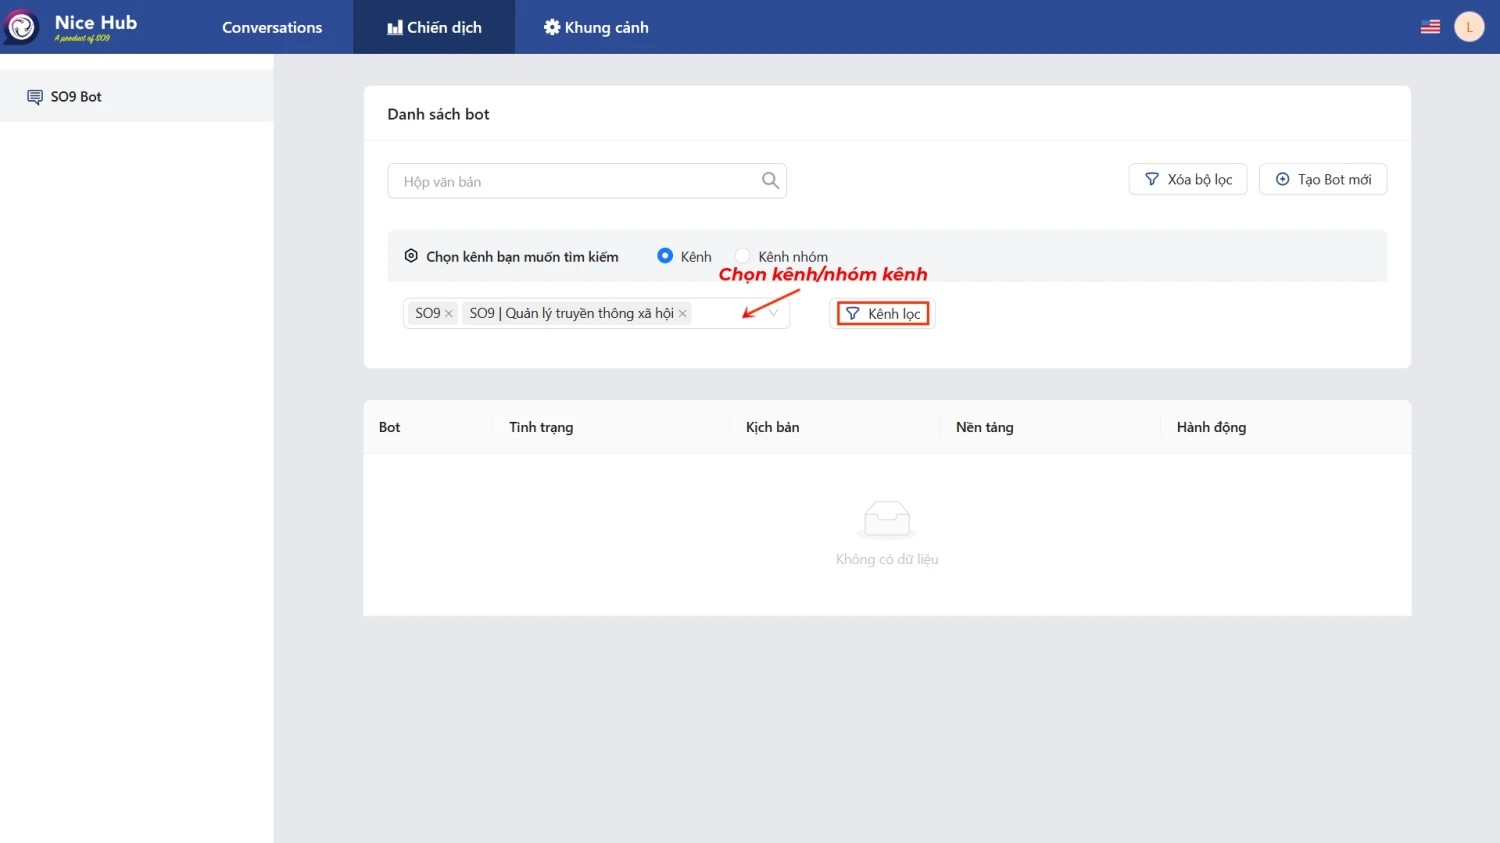1500x843 pixels.
Task: Open the language flag selector
Action: (x=1430, y=27)
